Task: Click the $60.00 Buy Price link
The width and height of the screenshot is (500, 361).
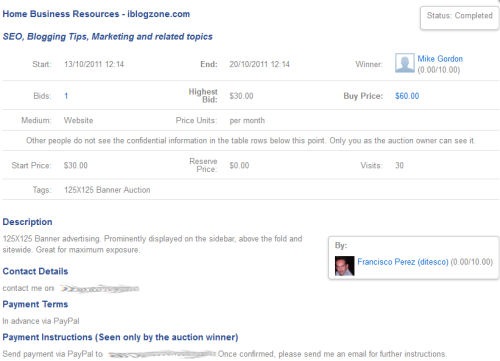Action: click(407, 96)
